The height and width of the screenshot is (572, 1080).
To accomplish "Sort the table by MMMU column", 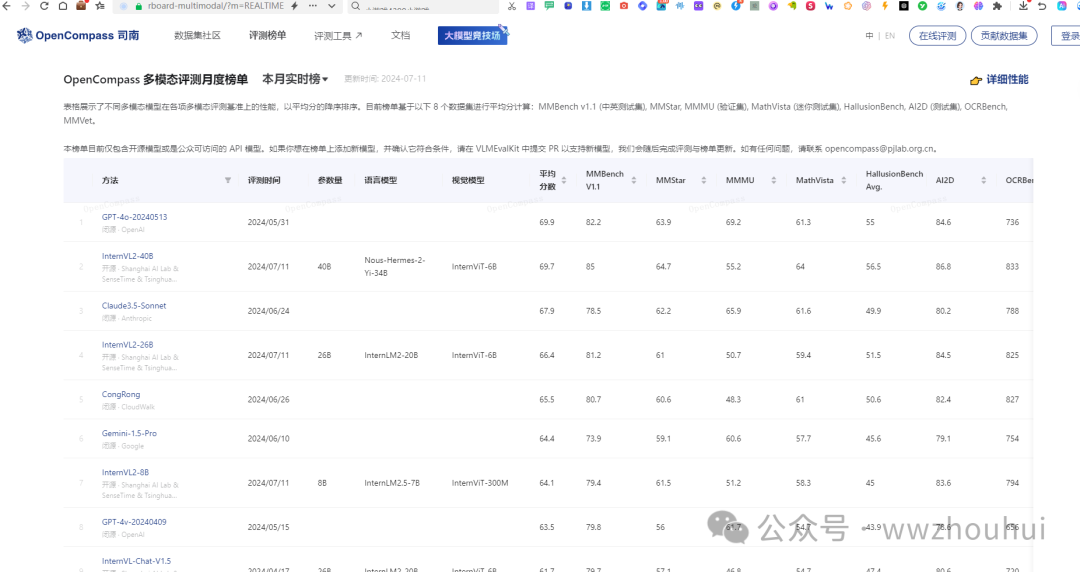I will pyautogui.click(x=773, y=181).
